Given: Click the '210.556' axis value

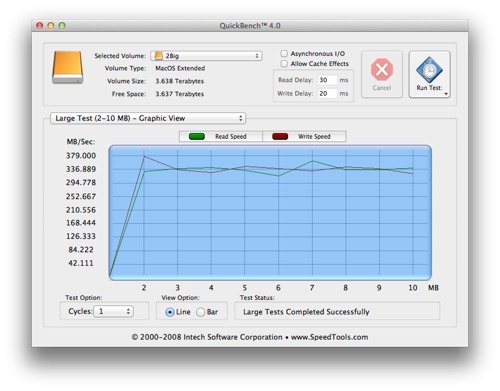Looking at the screenshot, I should click(81, 210).
